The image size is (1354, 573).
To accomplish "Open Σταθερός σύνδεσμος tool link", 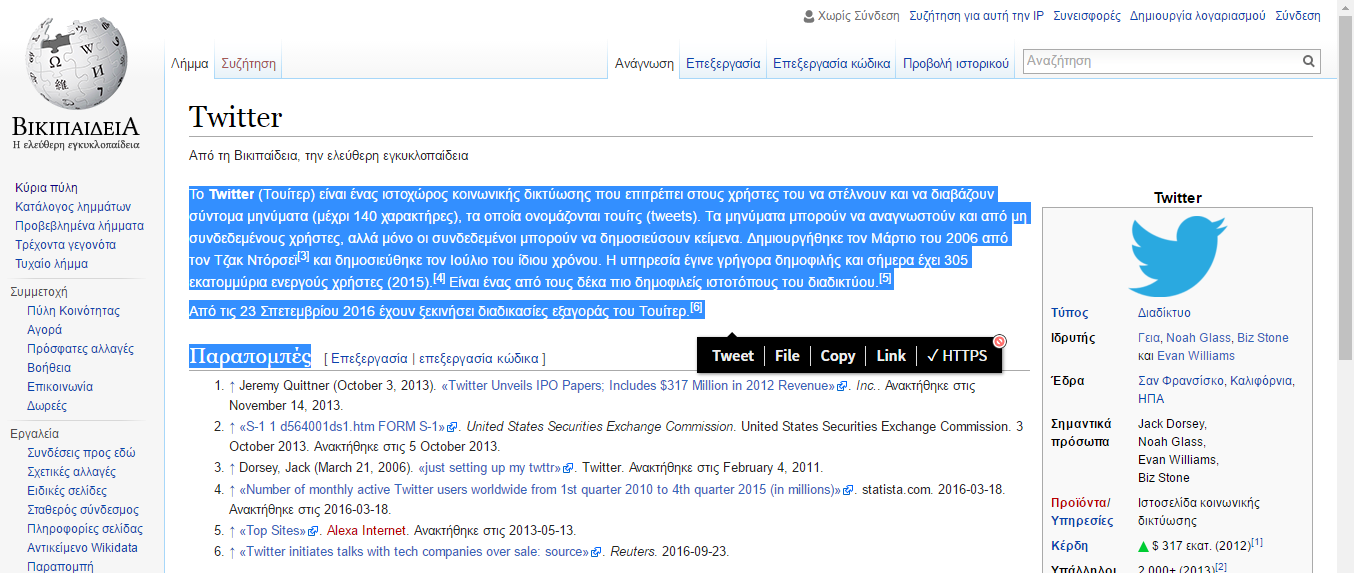I will [x=83, y=510].
